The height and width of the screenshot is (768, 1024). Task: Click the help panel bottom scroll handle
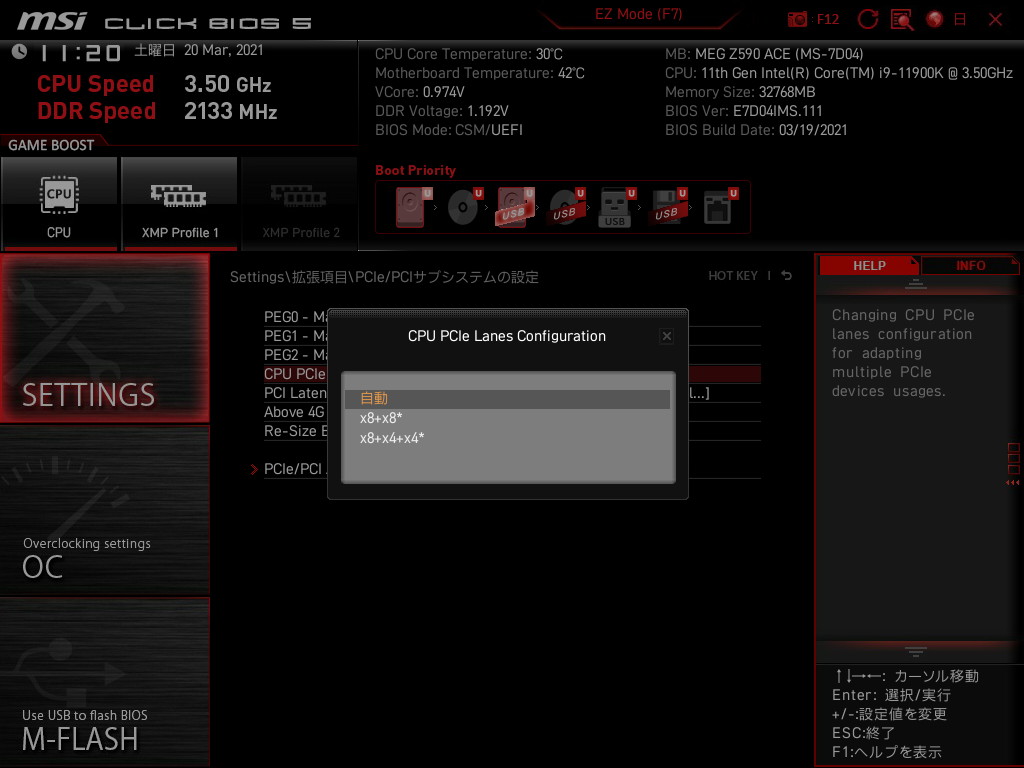[x=916, y=651]
